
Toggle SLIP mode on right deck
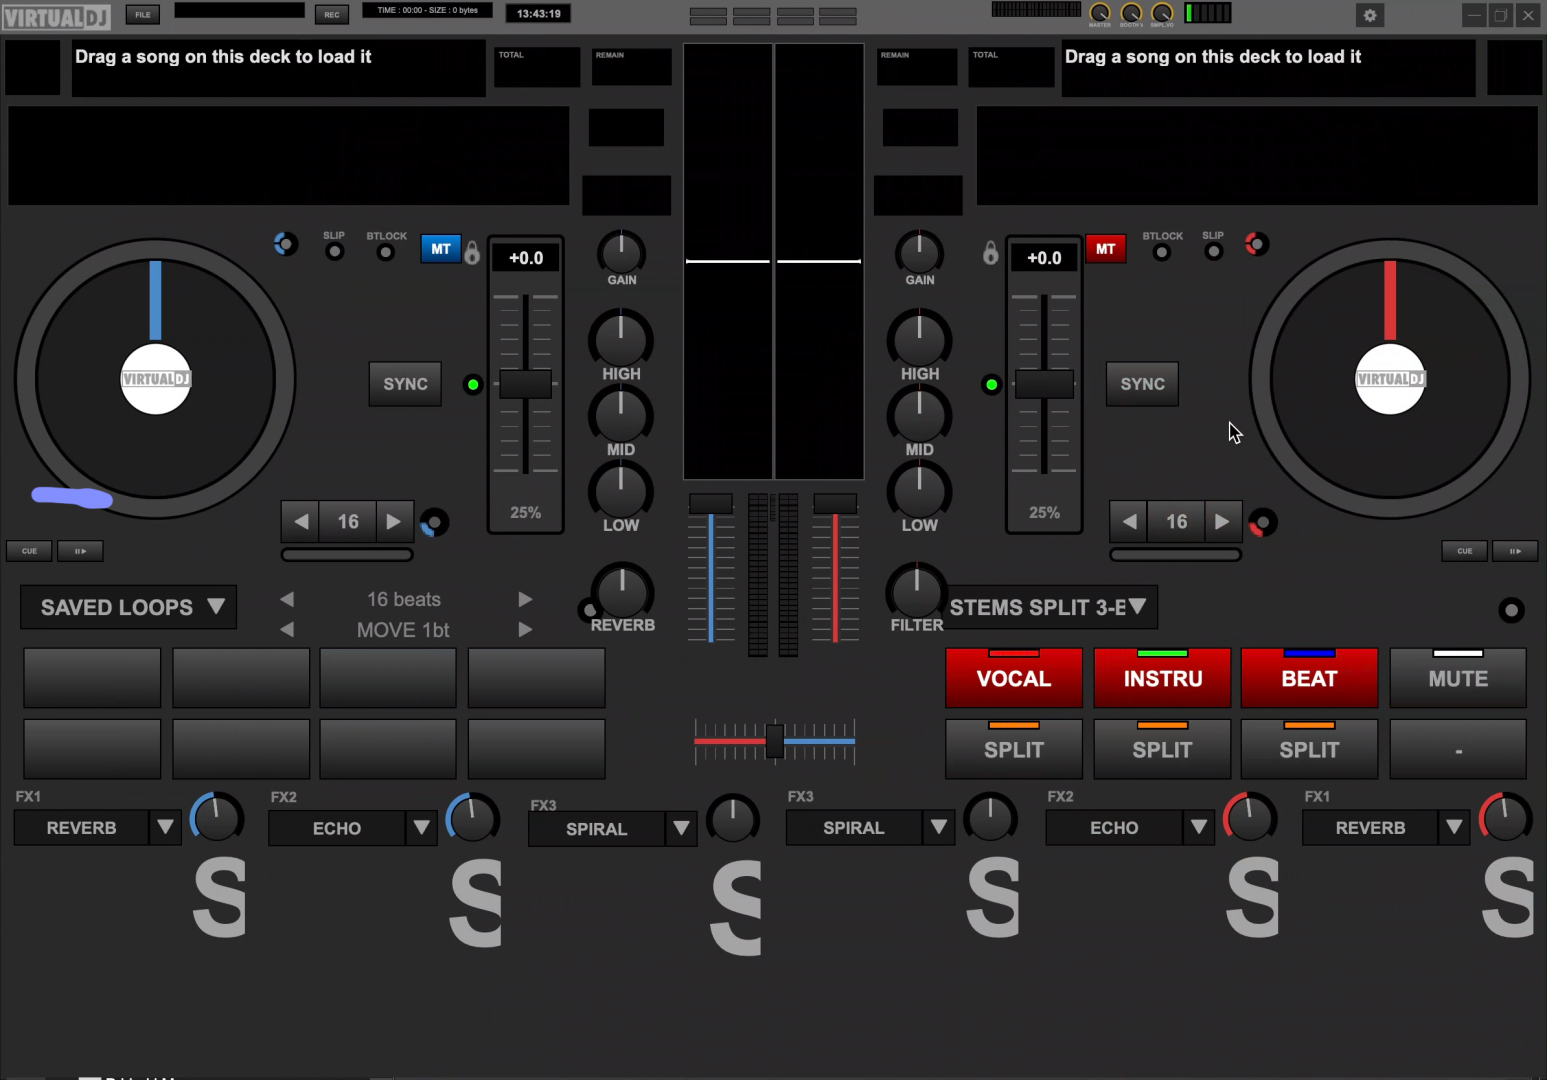[x=1213, y=252]
